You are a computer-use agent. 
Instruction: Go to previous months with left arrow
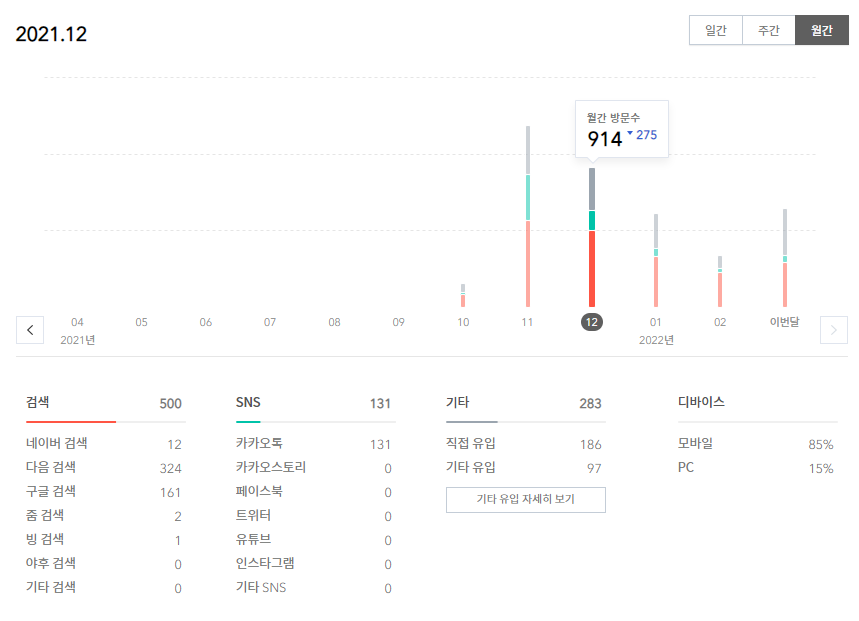point(30,330)
